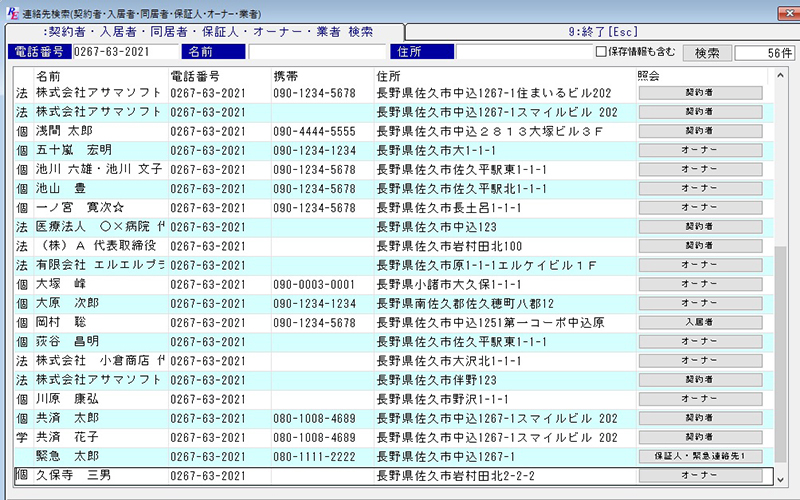800x500 pixels.
Task: Click the application icon in the title bar
Action: coord(11,12)
